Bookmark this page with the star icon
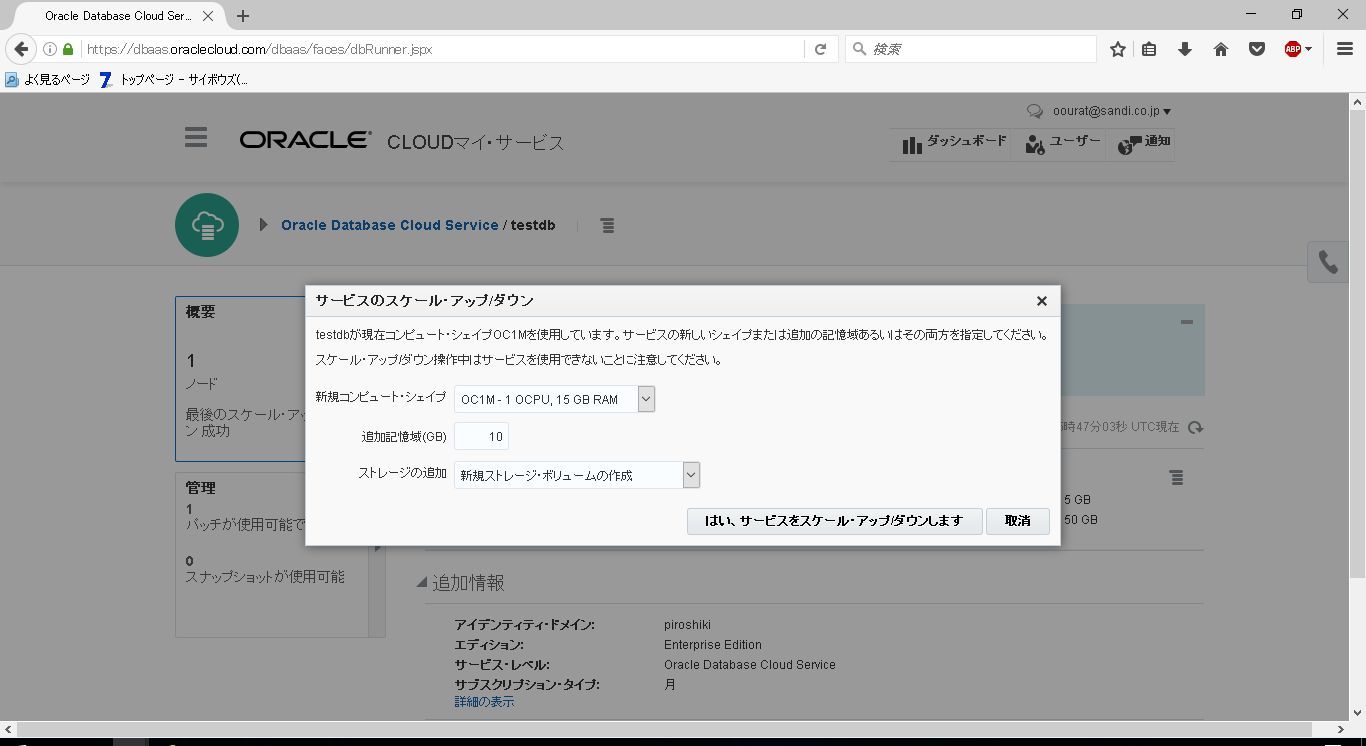The height and width of the screenshot is (746, 1366). (x=1118, y=49)
